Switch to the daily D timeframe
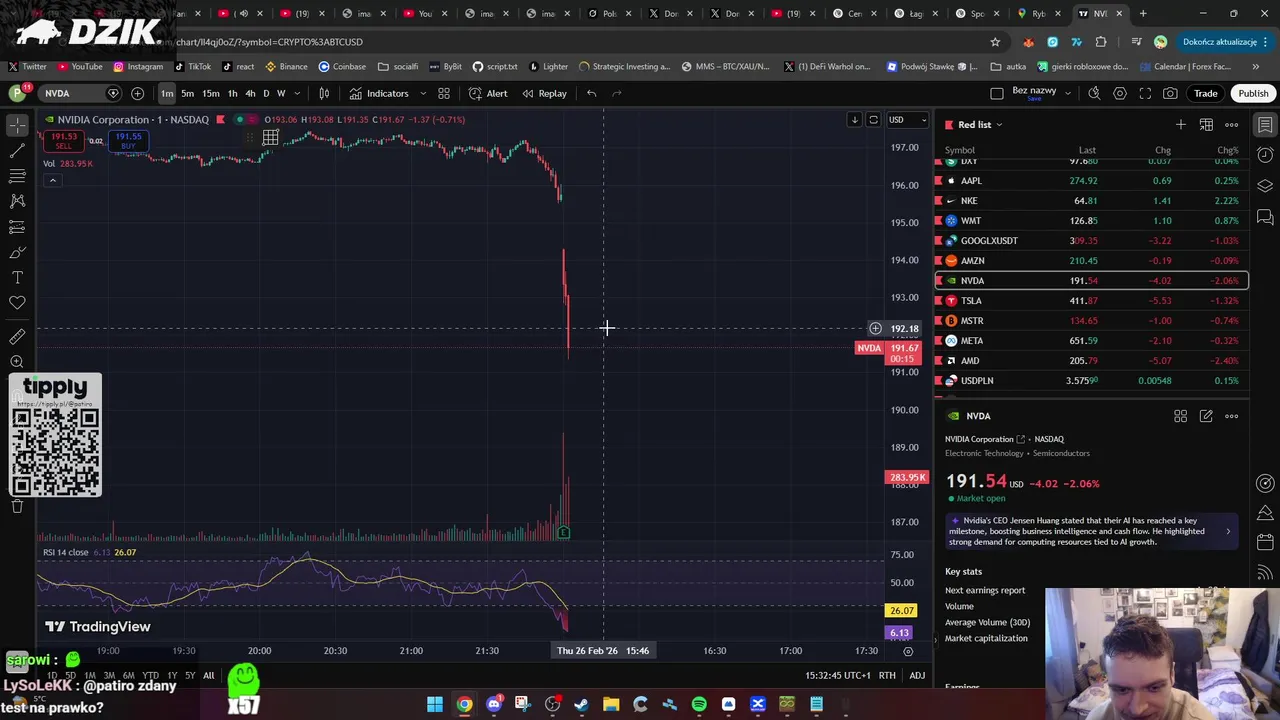Screen dimensions: 1280x720 266,93
